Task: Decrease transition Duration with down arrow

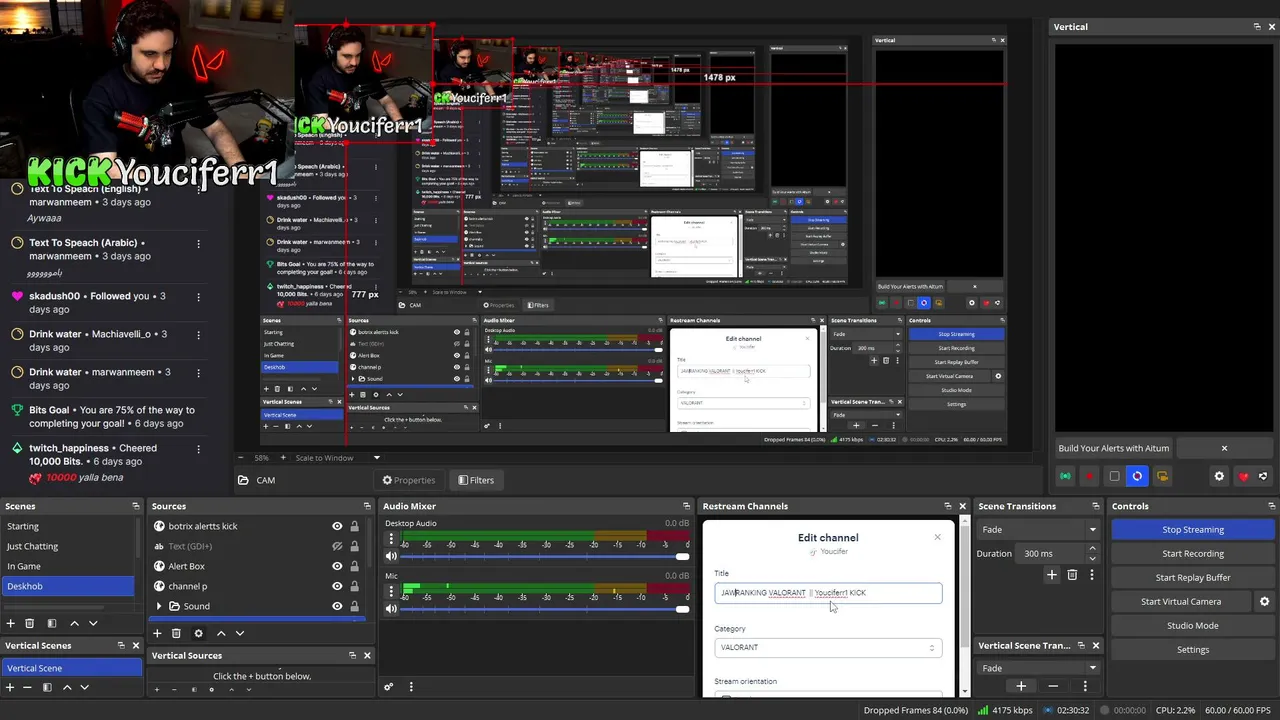Action: [1092, 558]
